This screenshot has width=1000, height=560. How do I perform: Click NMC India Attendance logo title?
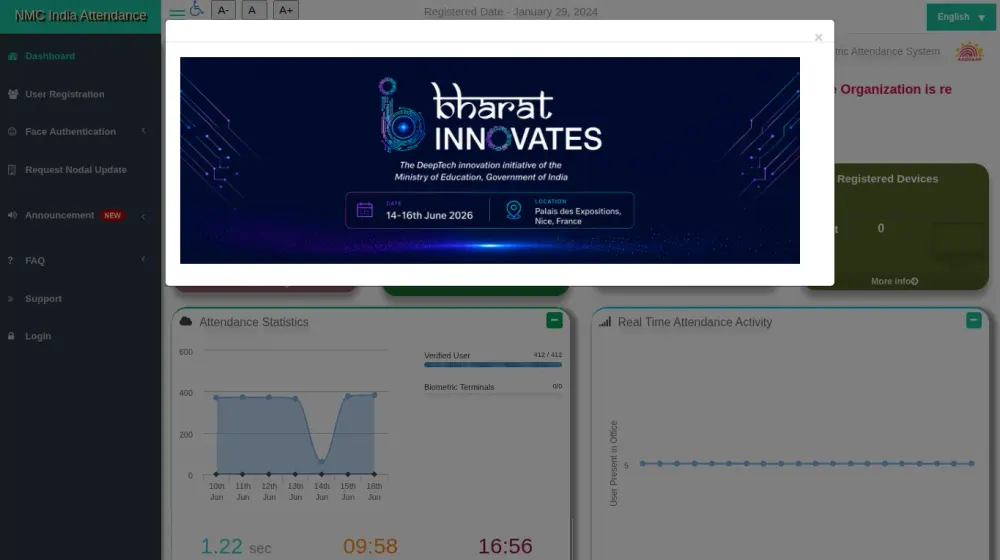(x=80, y=15)
